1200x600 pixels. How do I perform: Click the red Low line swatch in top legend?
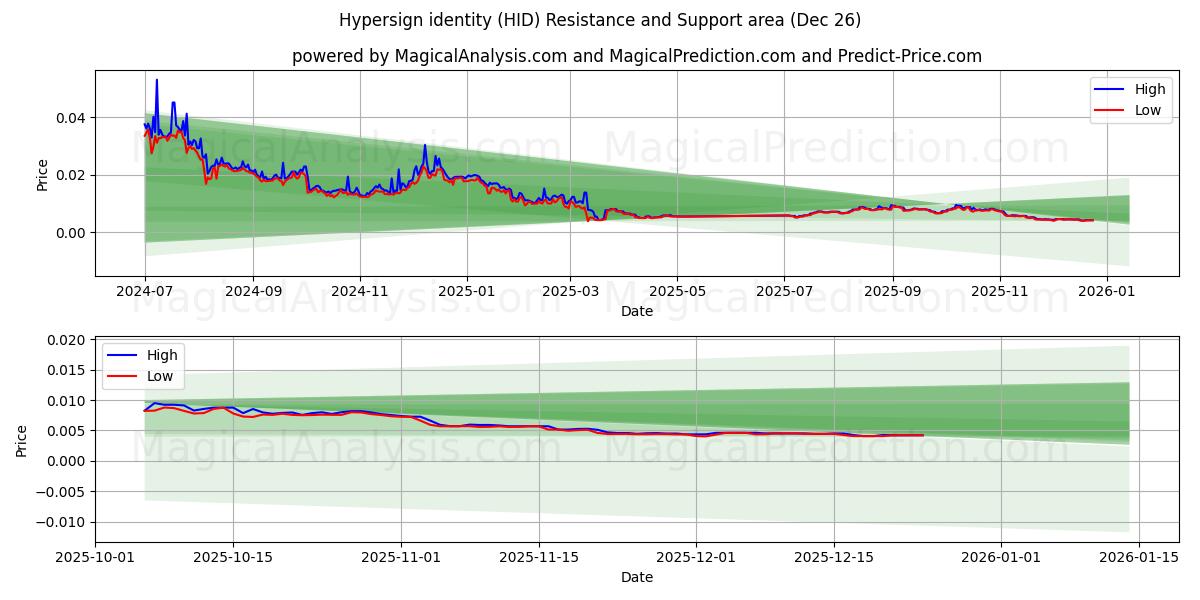coord(1109,110)
